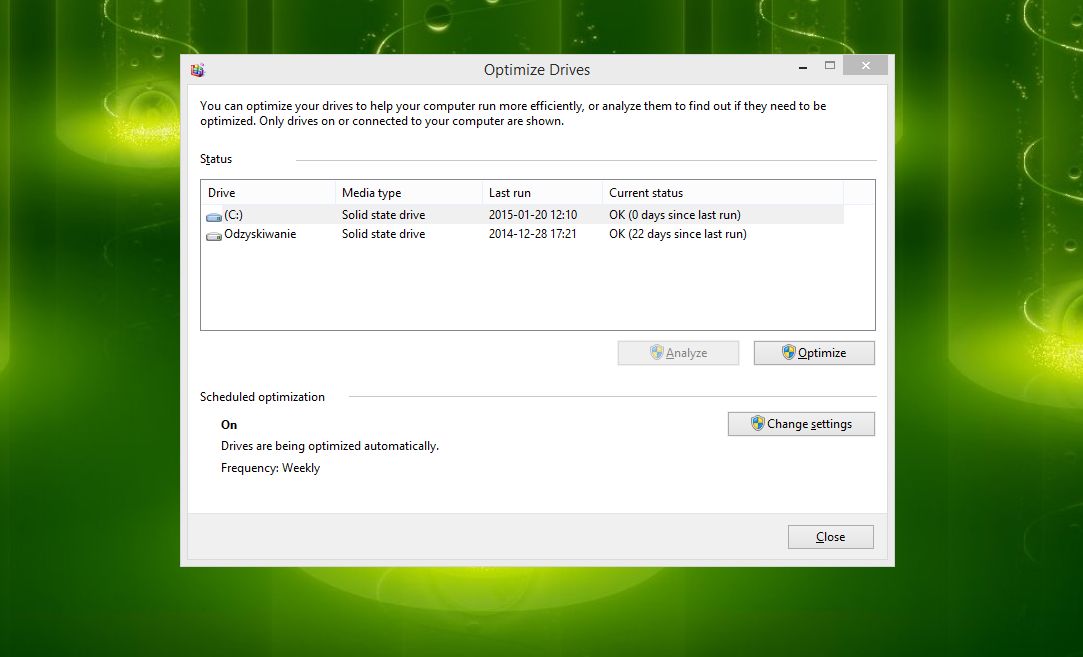
Task: Click the 'Frequency: Weekly' text
Action: coord(270,468)
